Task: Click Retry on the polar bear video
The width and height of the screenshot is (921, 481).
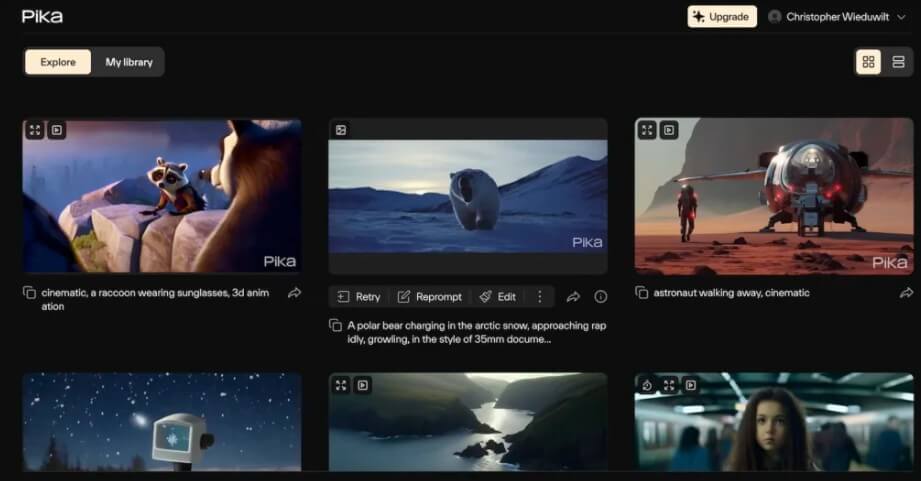Action: [359, 297]
